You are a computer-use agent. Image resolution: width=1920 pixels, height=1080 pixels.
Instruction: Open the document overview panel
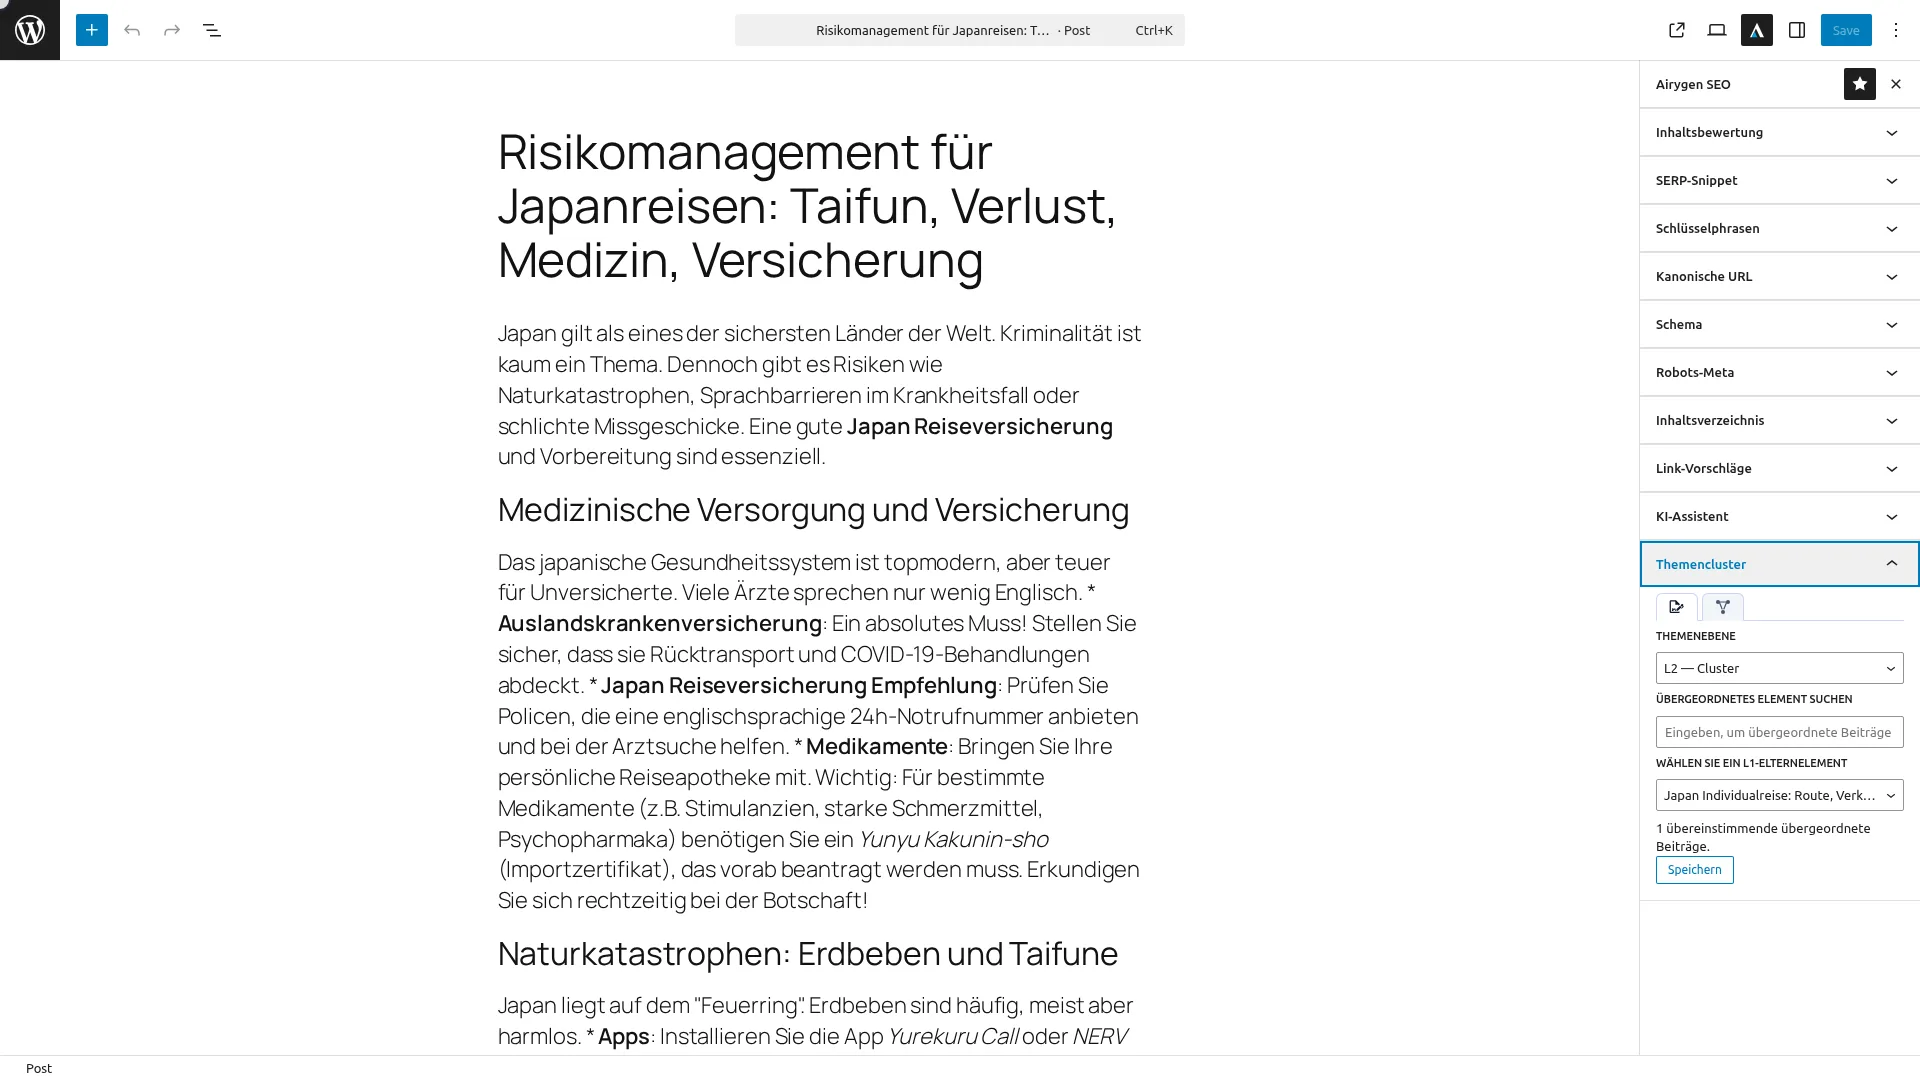(x=212, y=30)
